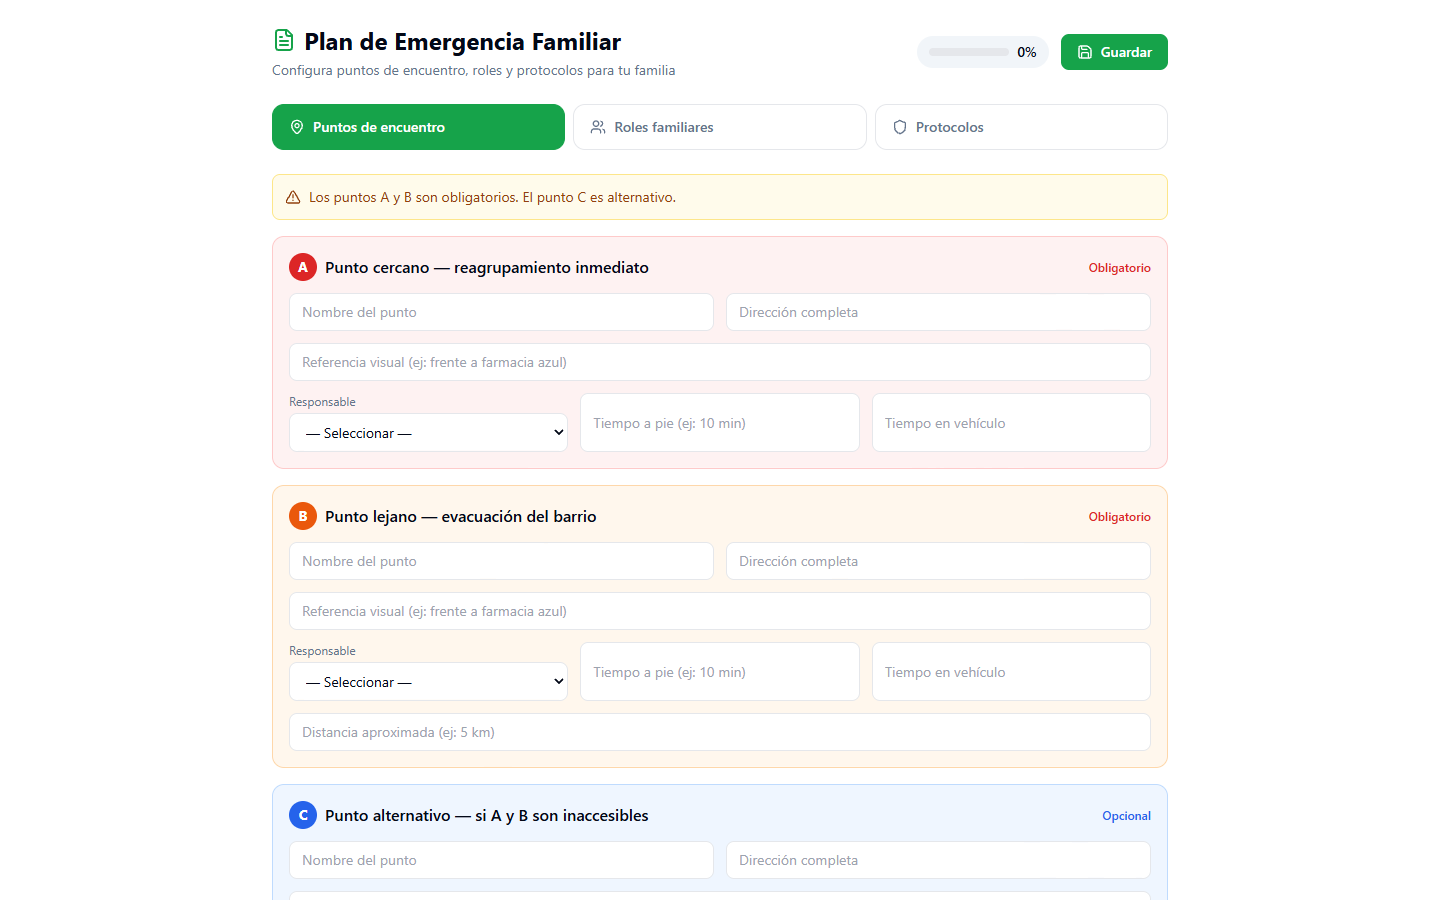
Task: Click the people icon in Roles familiares tab
Action: tap(598, 127)
